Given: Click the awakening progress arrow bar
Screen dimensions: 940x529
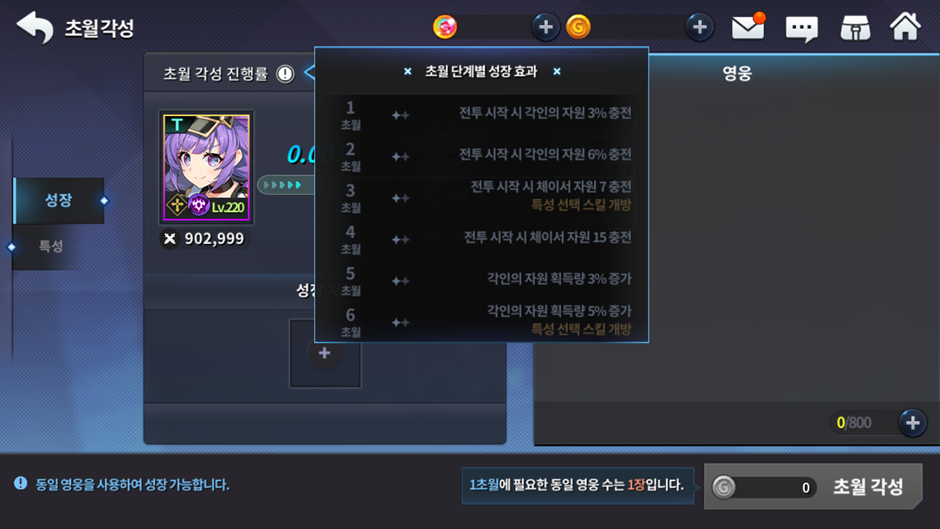Looking at the screenshot, I should pyautogui.click(x=286, y=185).
